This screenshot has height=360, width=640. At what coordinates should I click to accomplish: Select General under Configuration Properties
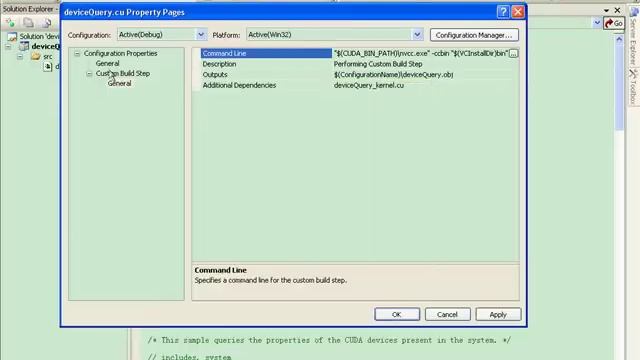tap(107, 63)
